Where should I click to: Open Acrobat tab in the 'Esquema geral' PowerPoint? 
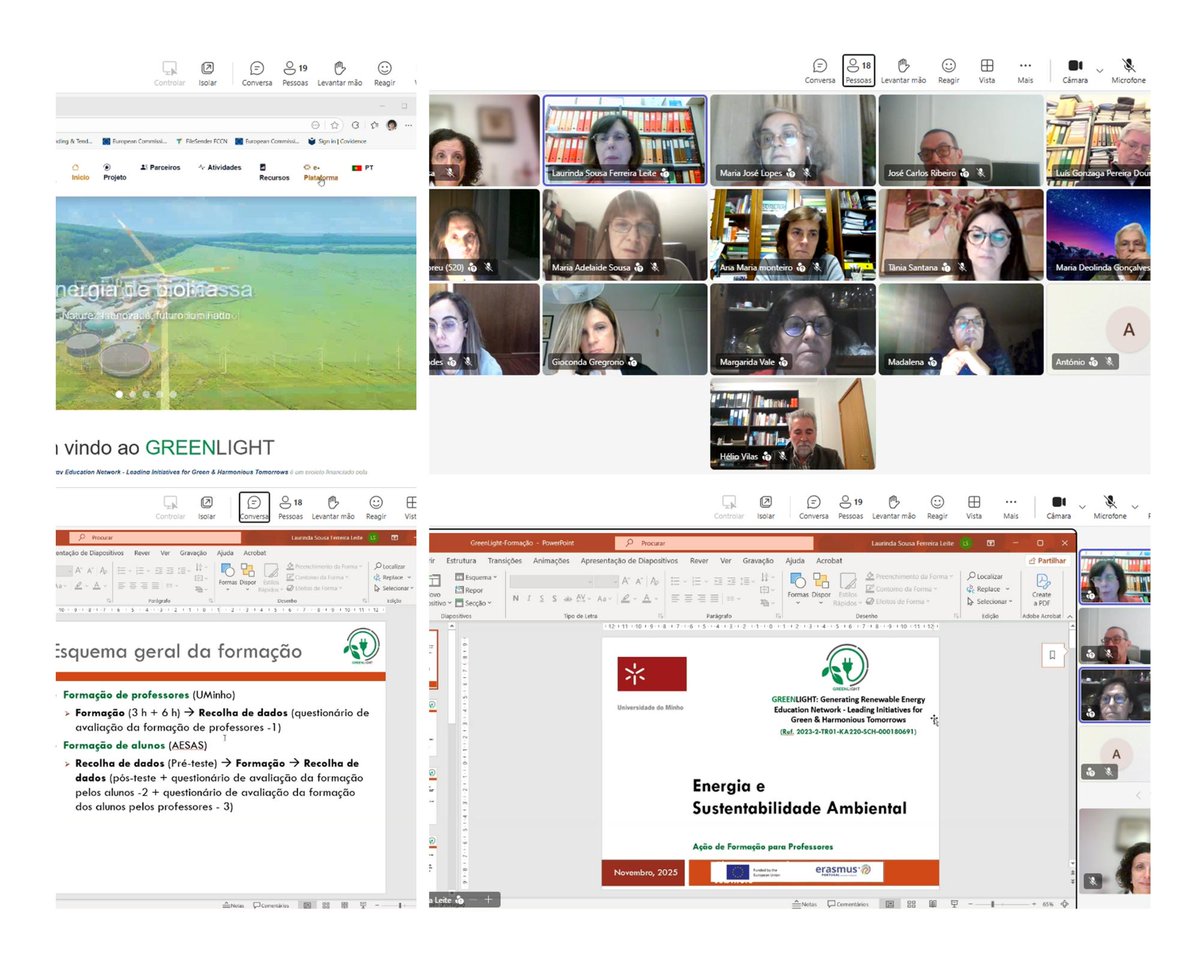(x=254, y=552)
